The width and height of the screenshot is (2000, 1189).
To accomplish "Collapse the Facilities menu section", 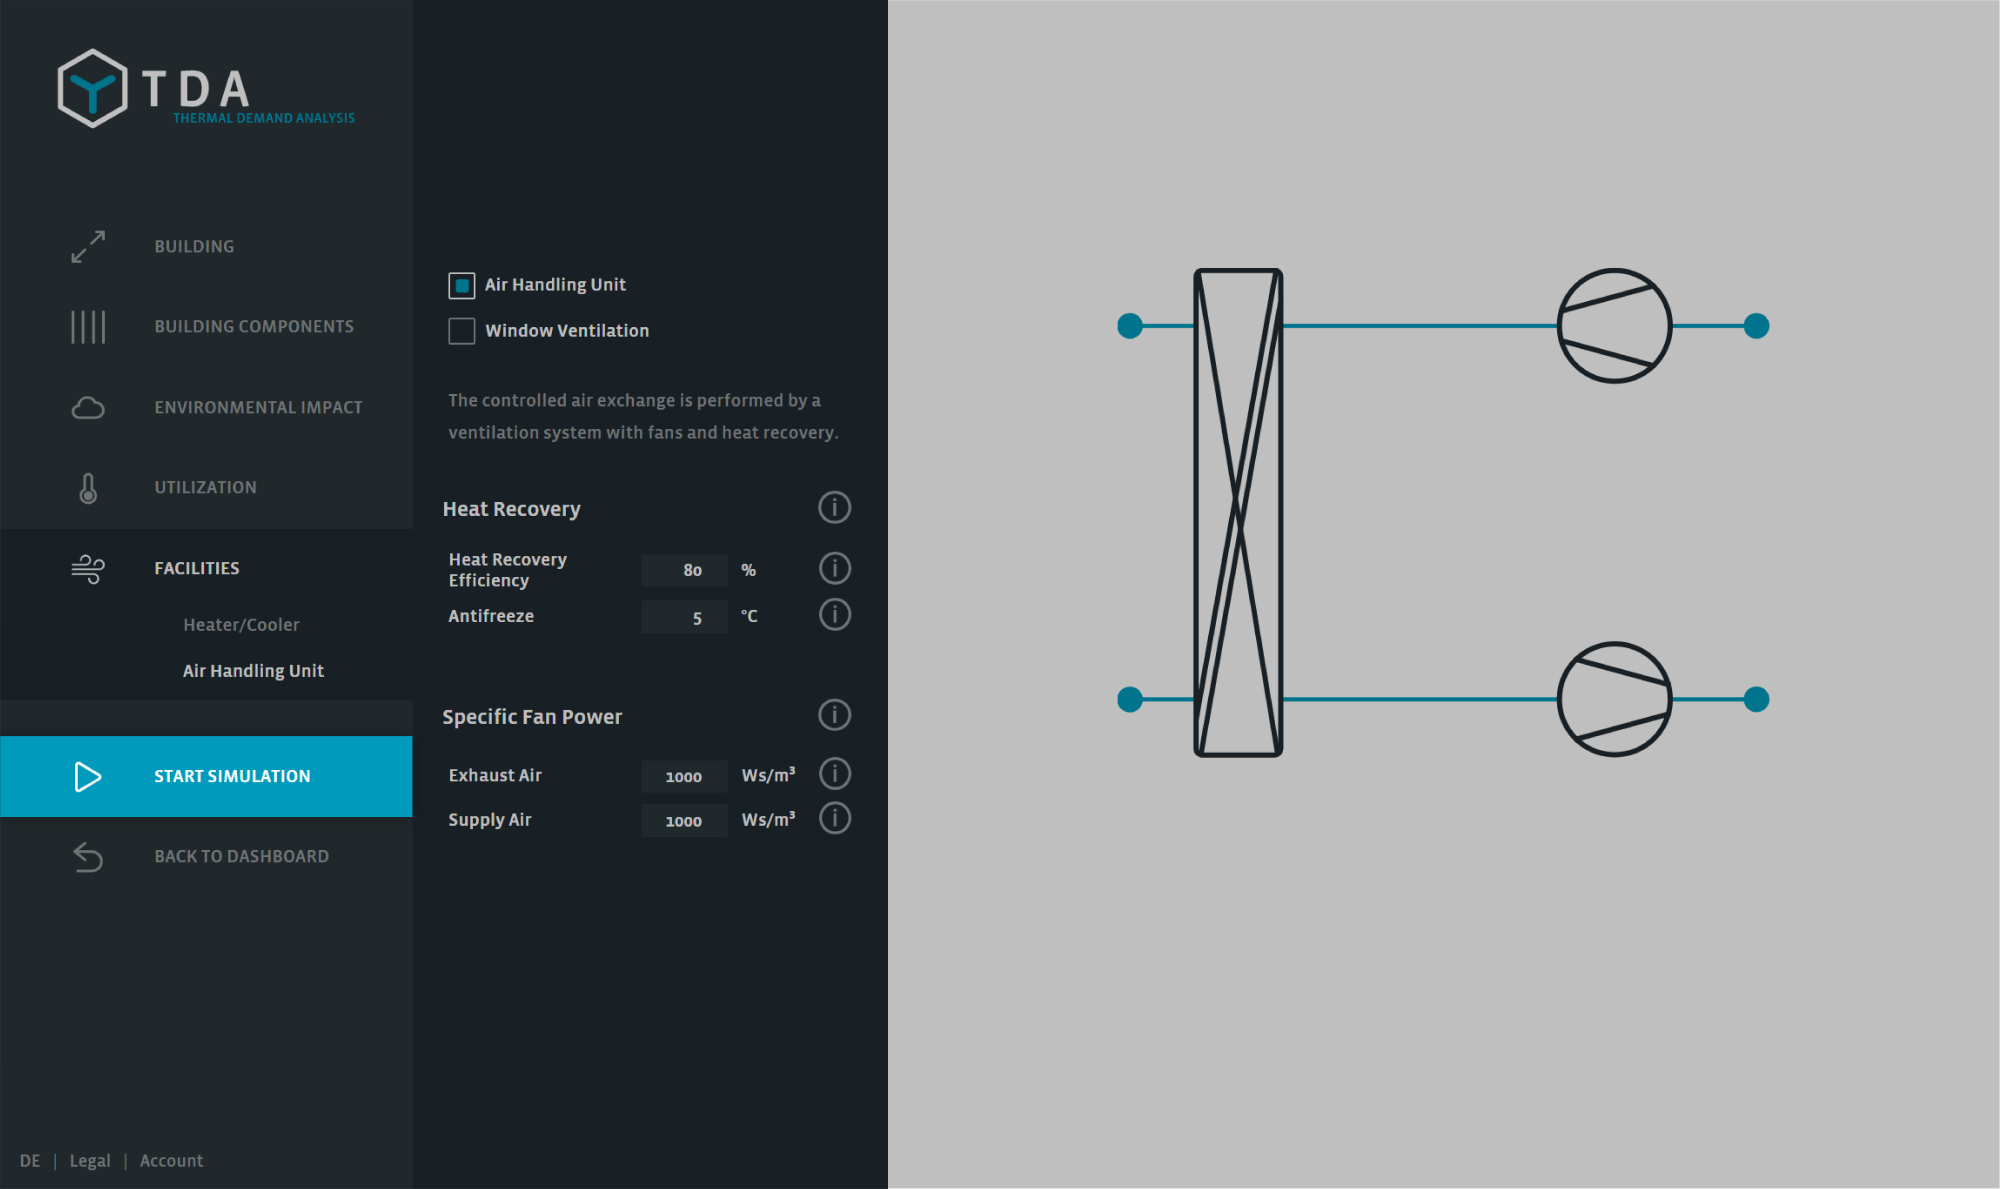I will coord(197,569).
